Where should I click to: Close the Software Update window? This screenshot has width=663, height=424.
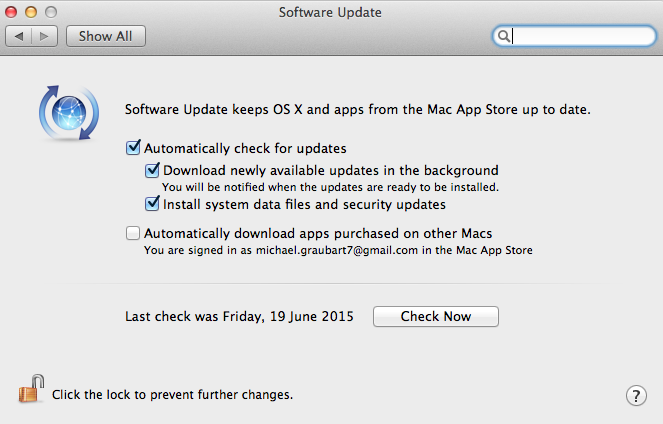[x=12, y=12]
